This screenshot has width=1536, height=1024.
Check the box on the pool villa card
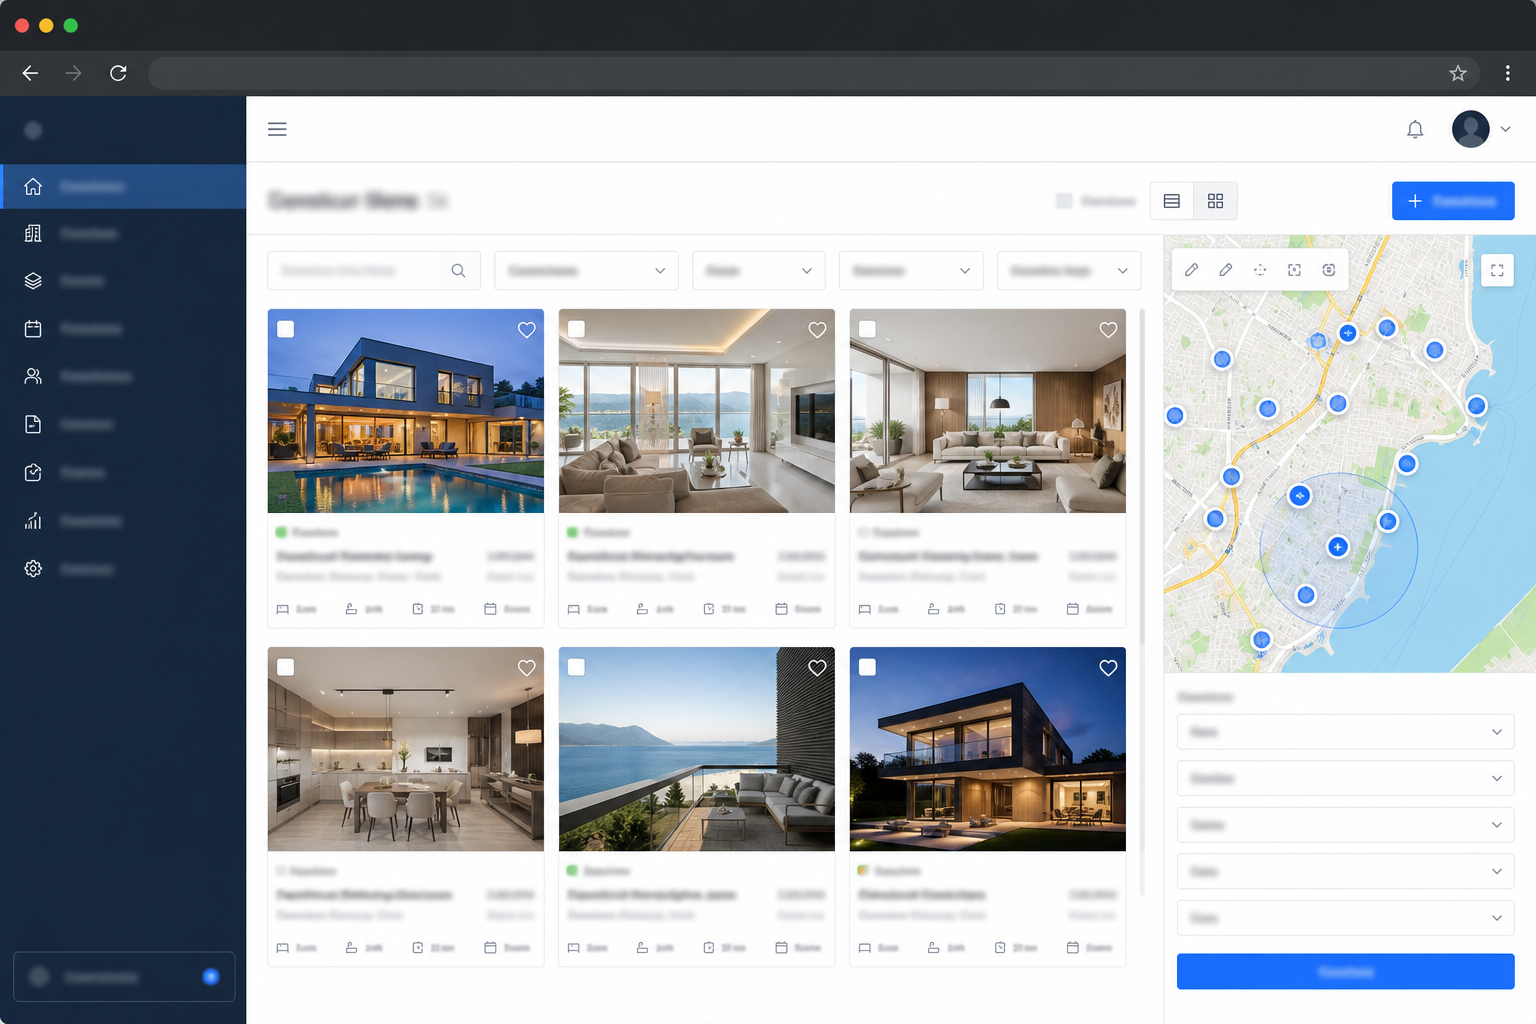[x=286, y=329]
